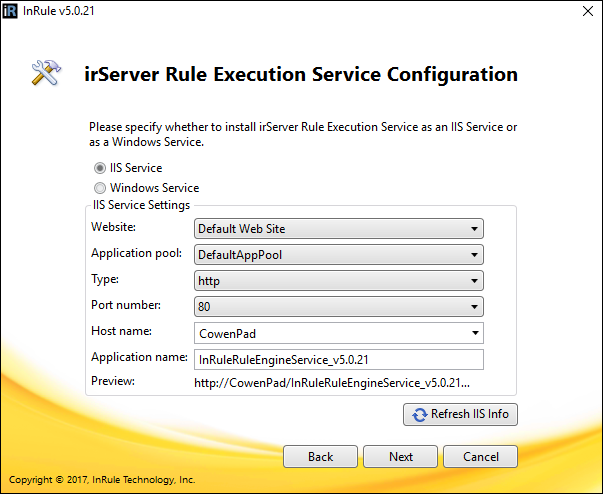Open the Application pool dropdown showing DefaultAppPool
Image resolution: width=603 pixels, height=494 pixels.
[x=339, y=254]
